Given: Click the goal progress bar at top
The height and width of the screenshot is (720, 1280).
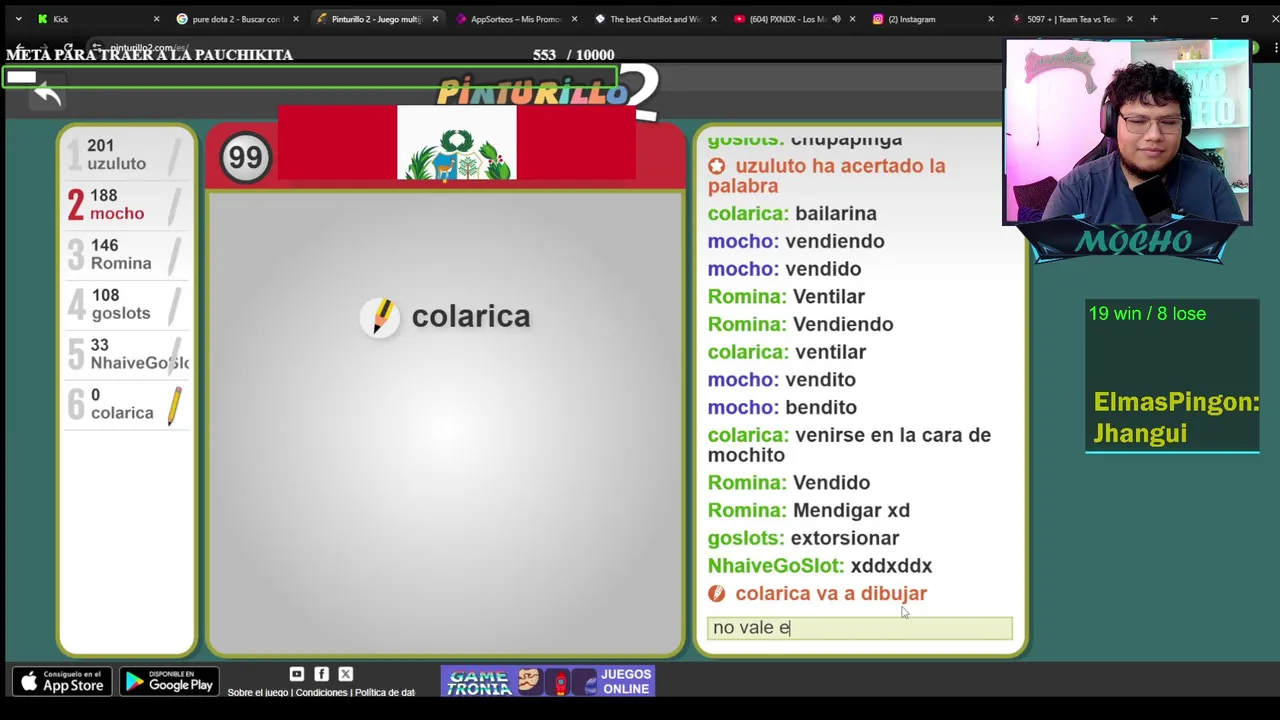Looking at the screenshot, I should tap(310, 78).
